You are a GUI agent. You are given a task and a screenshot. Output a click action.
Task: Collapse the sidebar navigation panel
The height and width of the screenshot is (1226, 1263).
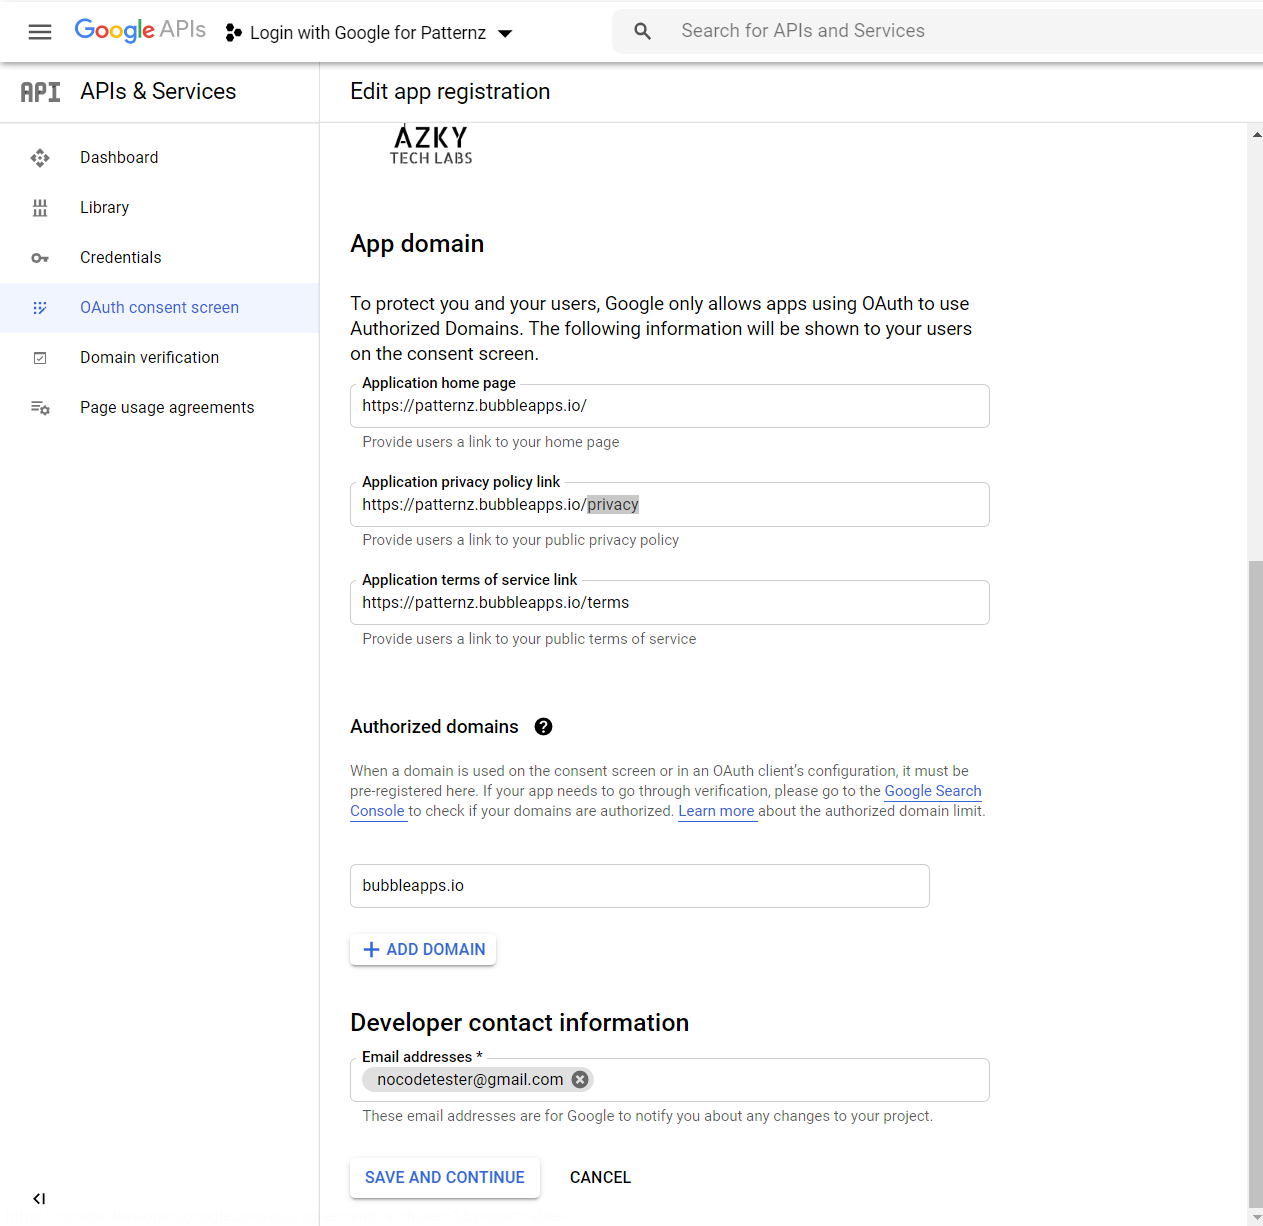pos(39,1198)
